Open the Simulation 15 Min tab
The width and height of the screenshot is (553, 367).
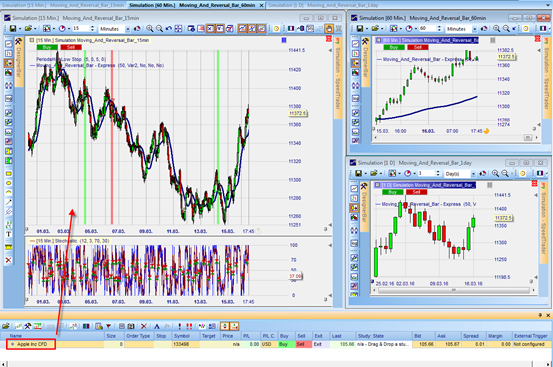63,5
